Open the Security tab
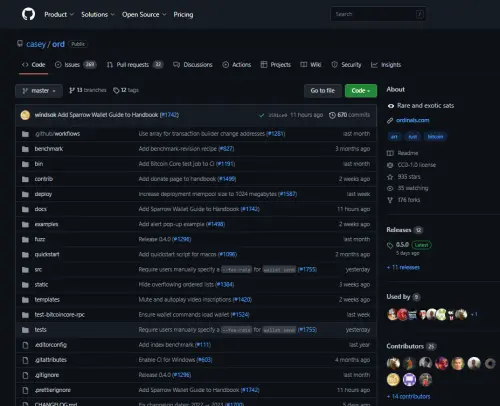 [x=346, y=65]
